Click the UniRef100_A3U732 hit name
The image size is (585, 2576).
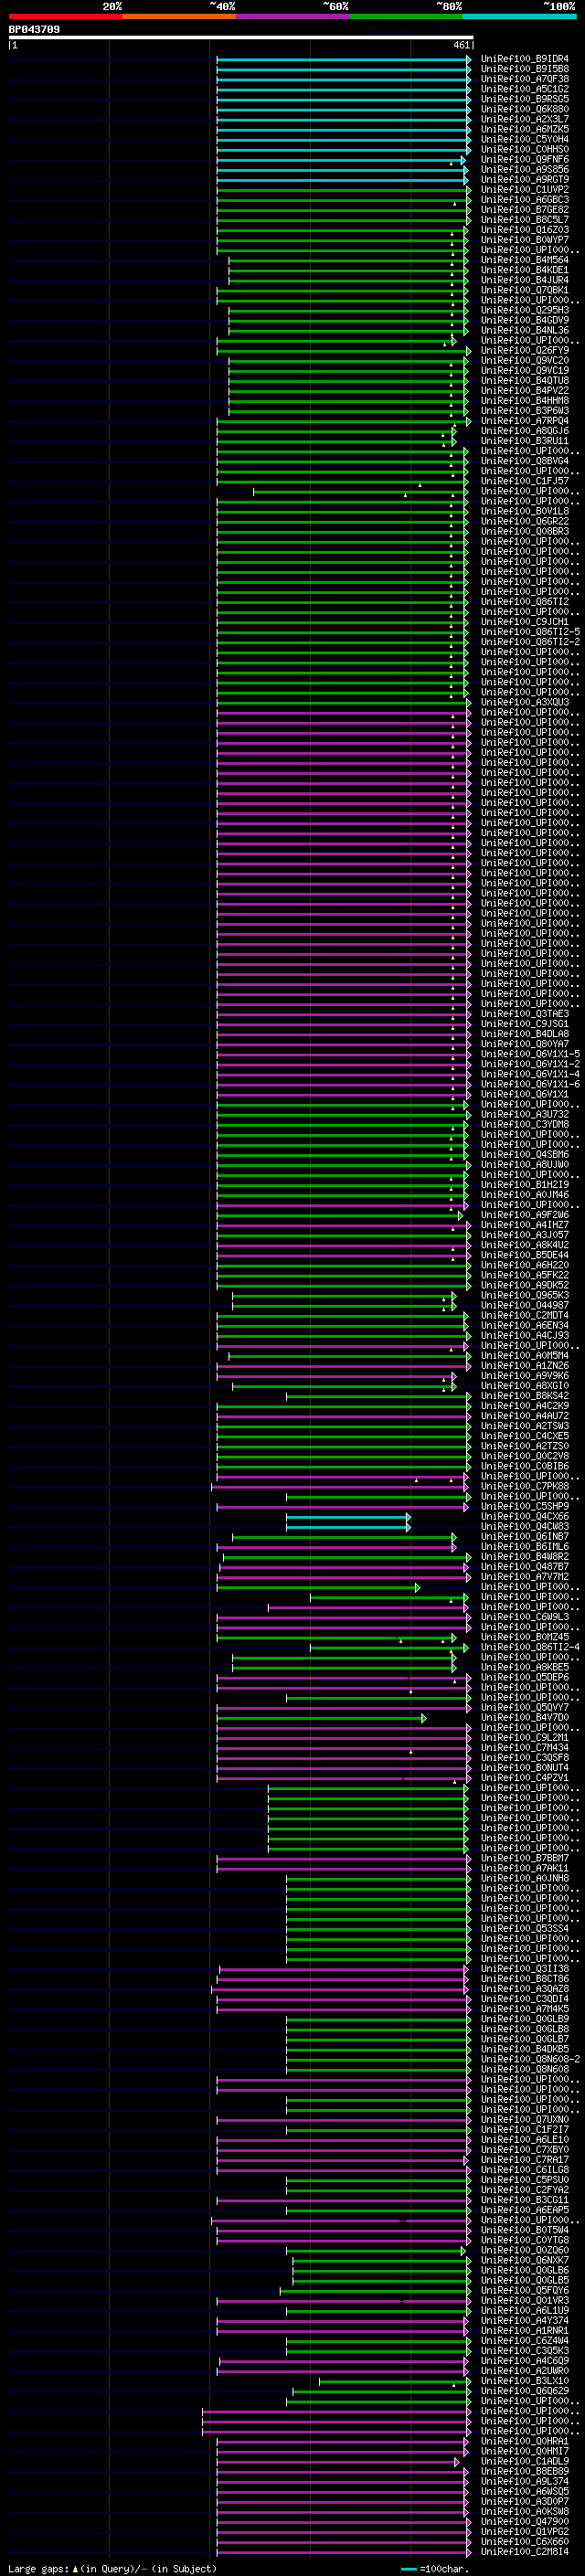524,1114
